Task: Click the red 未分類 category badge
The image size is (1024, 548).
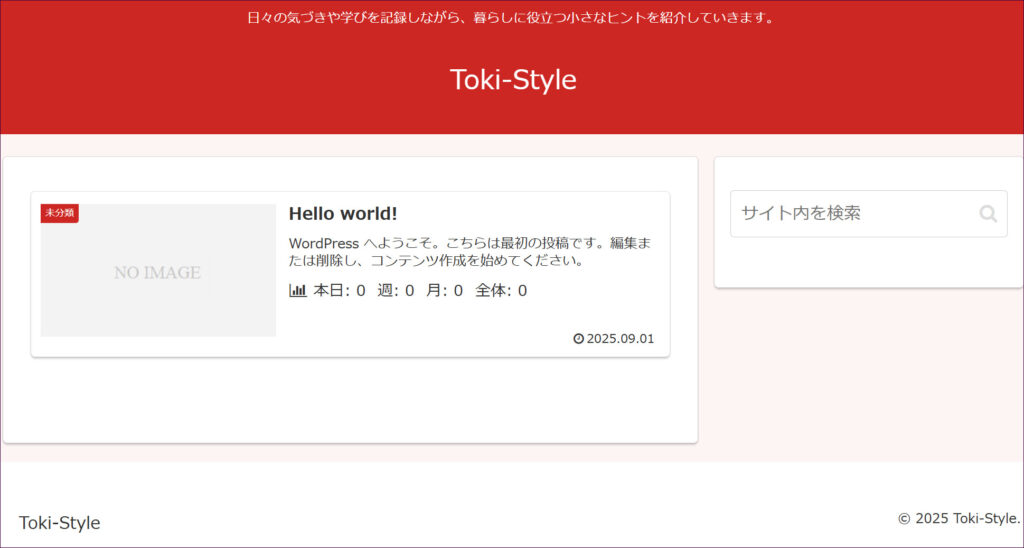Action: [59, 213]
